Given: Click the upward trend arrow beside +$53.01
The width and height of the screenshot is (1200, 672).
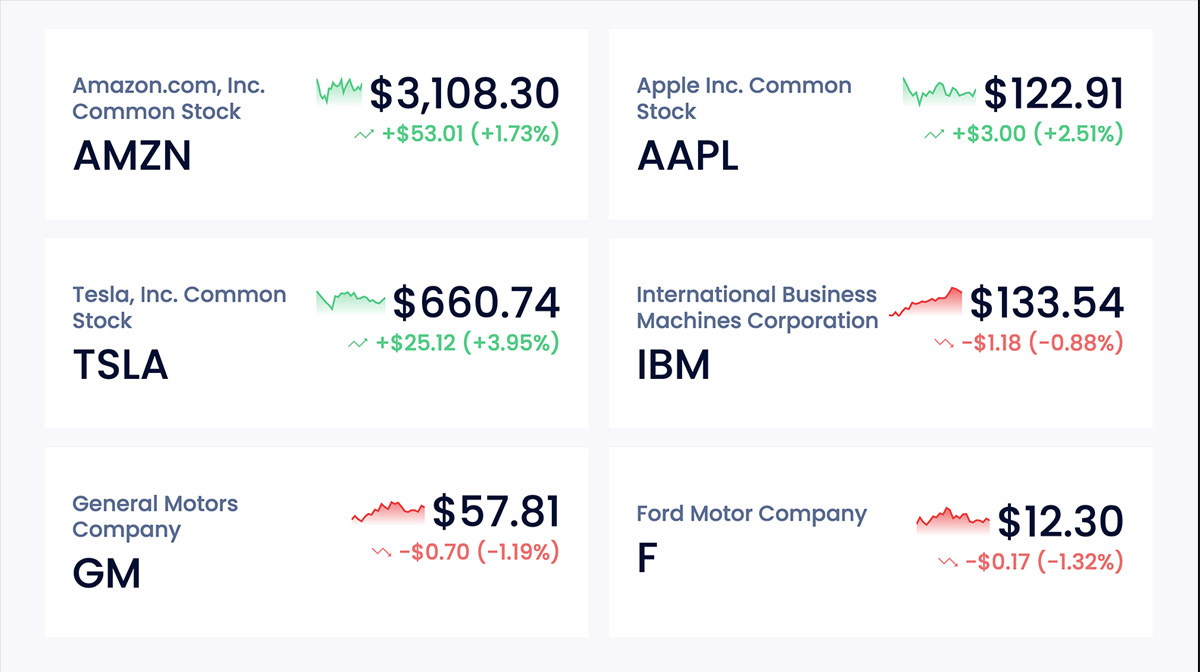Looking at the screenshot, I should [x=362, y=133].
